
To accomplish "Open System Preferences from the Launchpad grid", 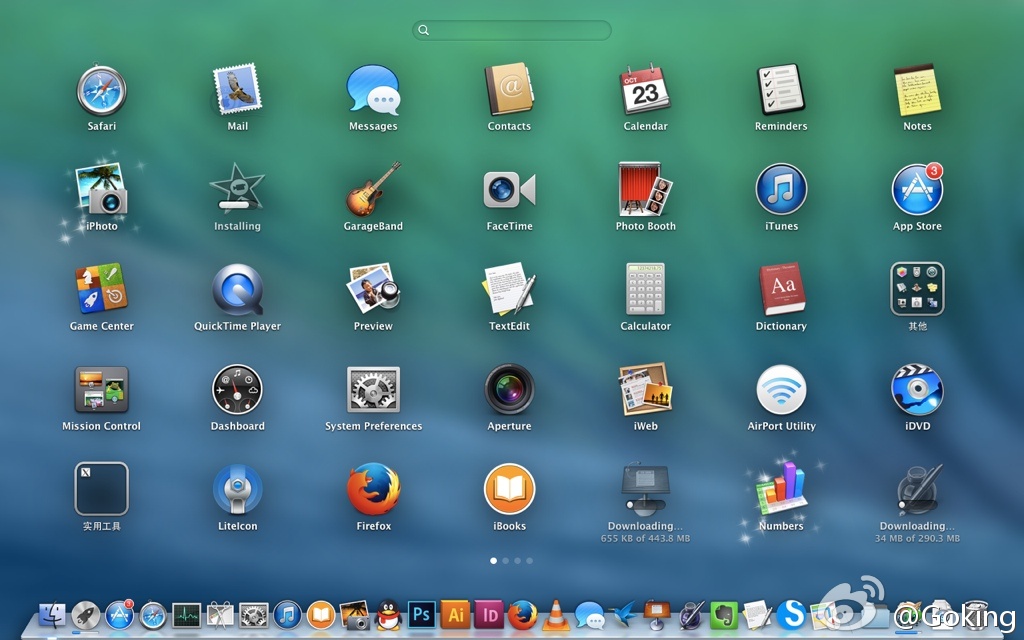I will click(x=373, y=389).
